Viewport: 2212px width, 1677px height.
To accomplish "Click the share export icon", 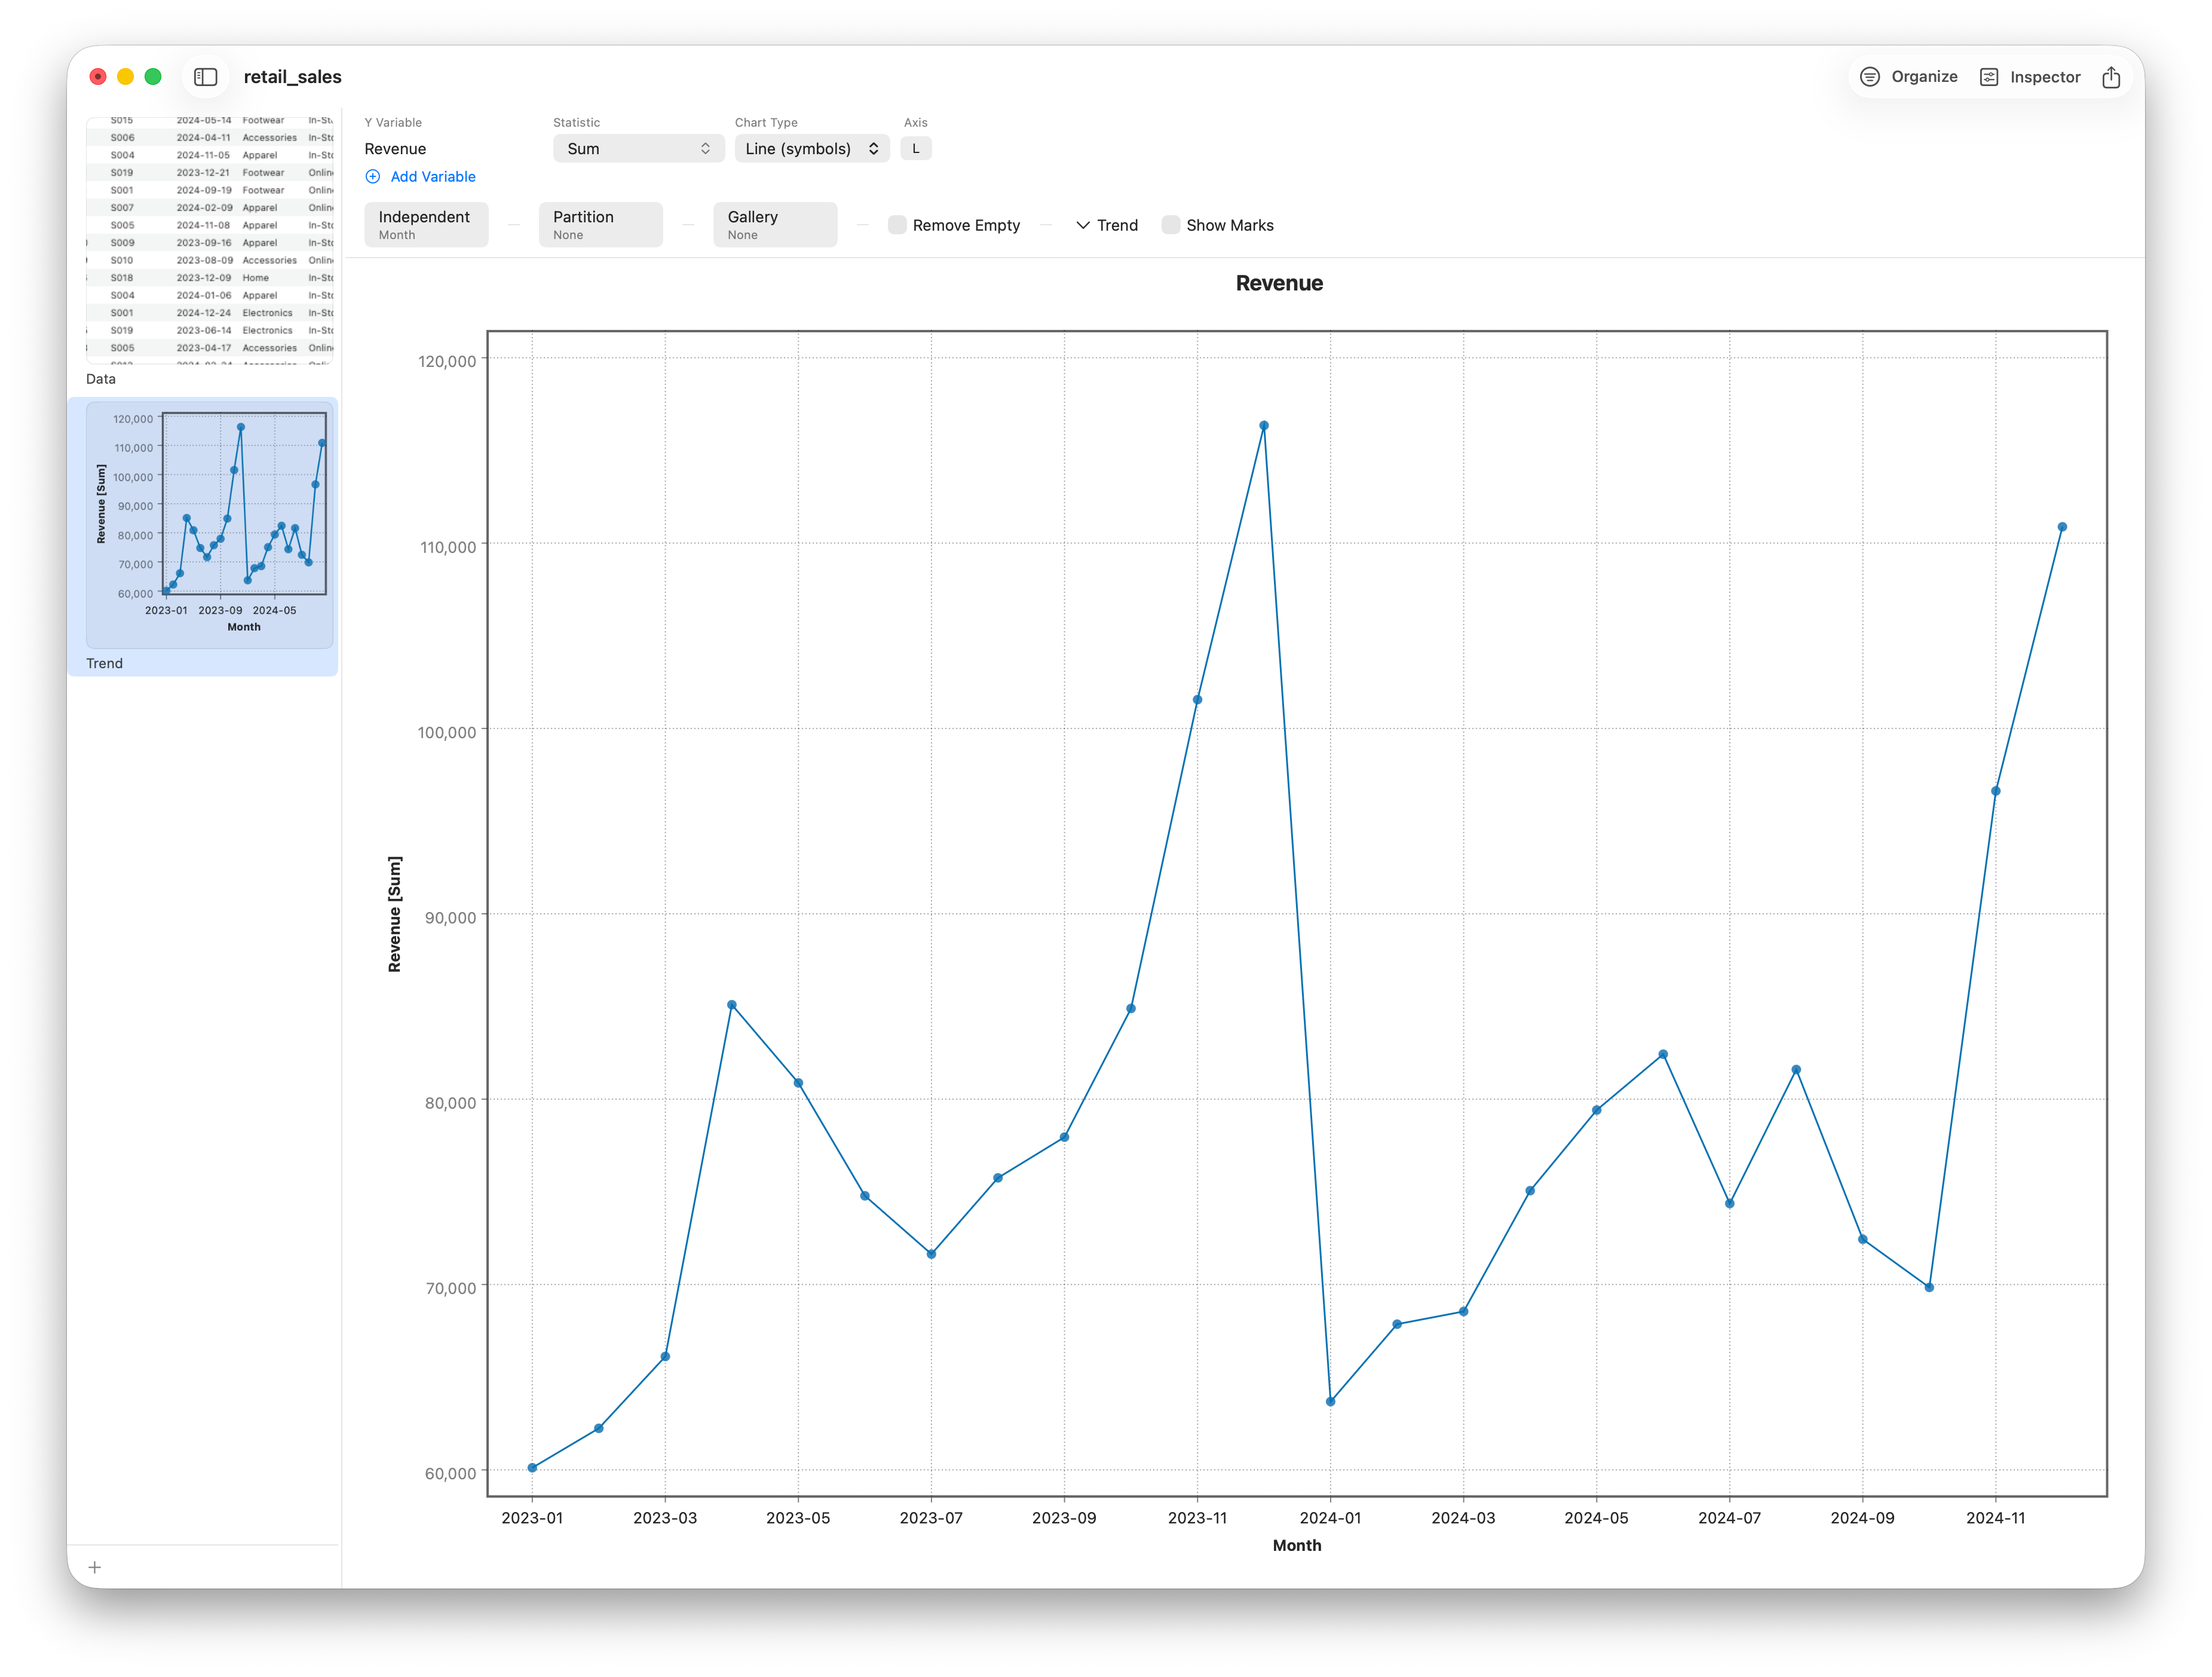I will coord(2111,77).
